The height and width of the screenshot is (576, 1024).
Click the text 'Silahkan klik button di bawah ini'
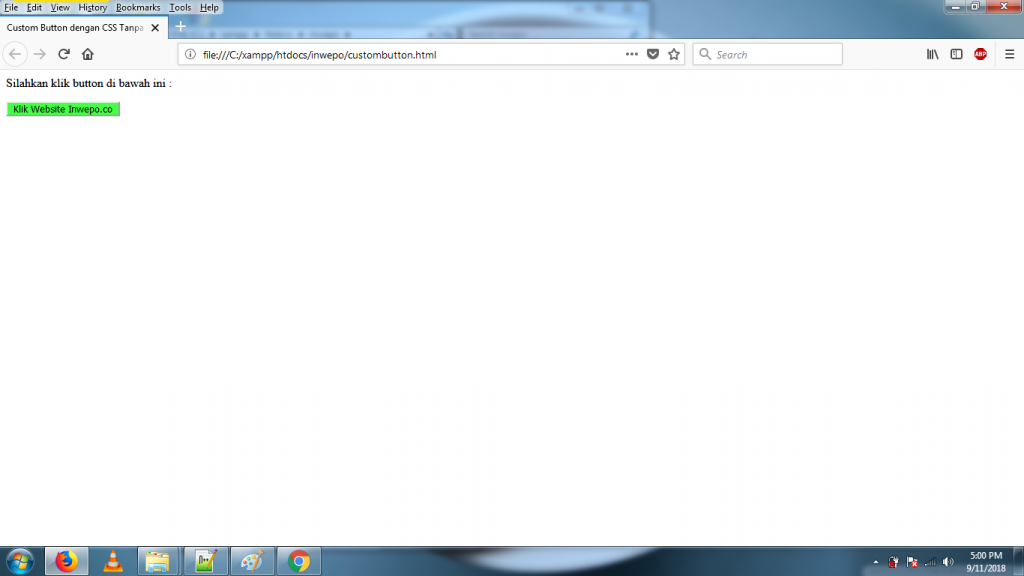coord(86,84)
